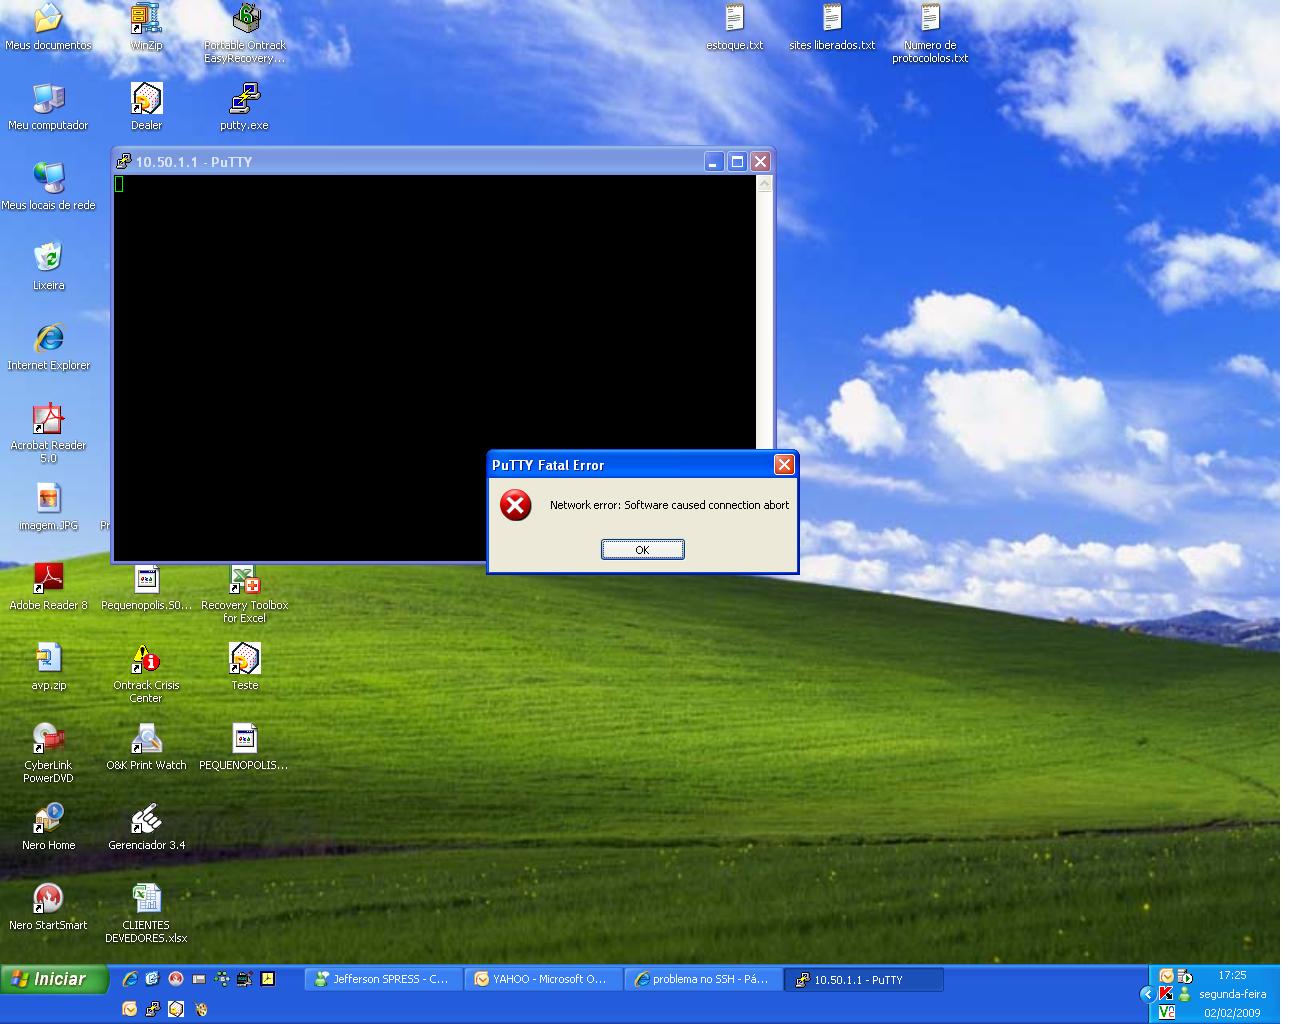Open the Outlook tray icon
The width and height of the screenshot is (1296, 1024).
1166,976
